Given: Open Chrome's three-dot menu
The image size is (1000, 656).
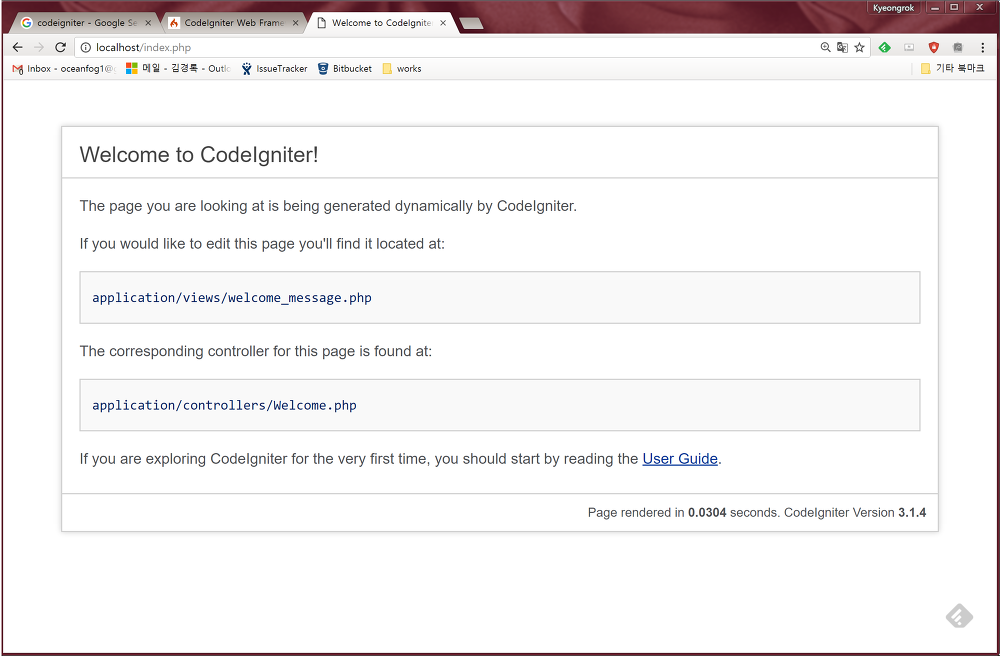Looking at the screenshot, I should point(982,47).
